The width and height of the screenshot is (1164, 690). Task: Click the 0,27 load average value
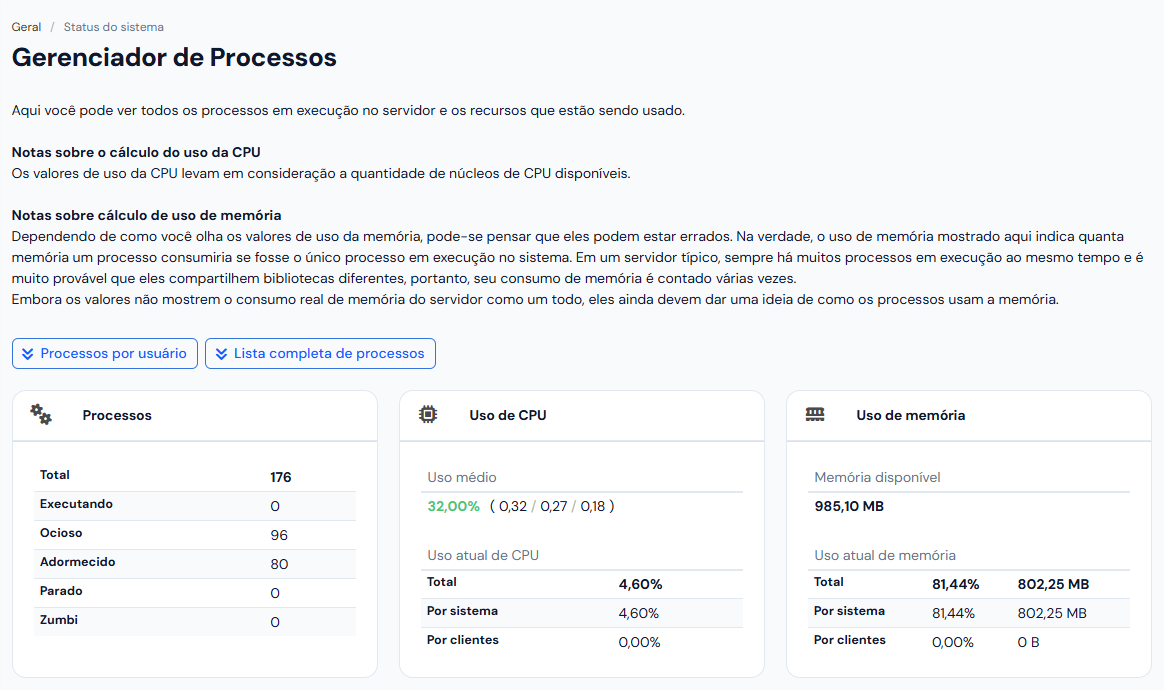(x=554, y=506)
